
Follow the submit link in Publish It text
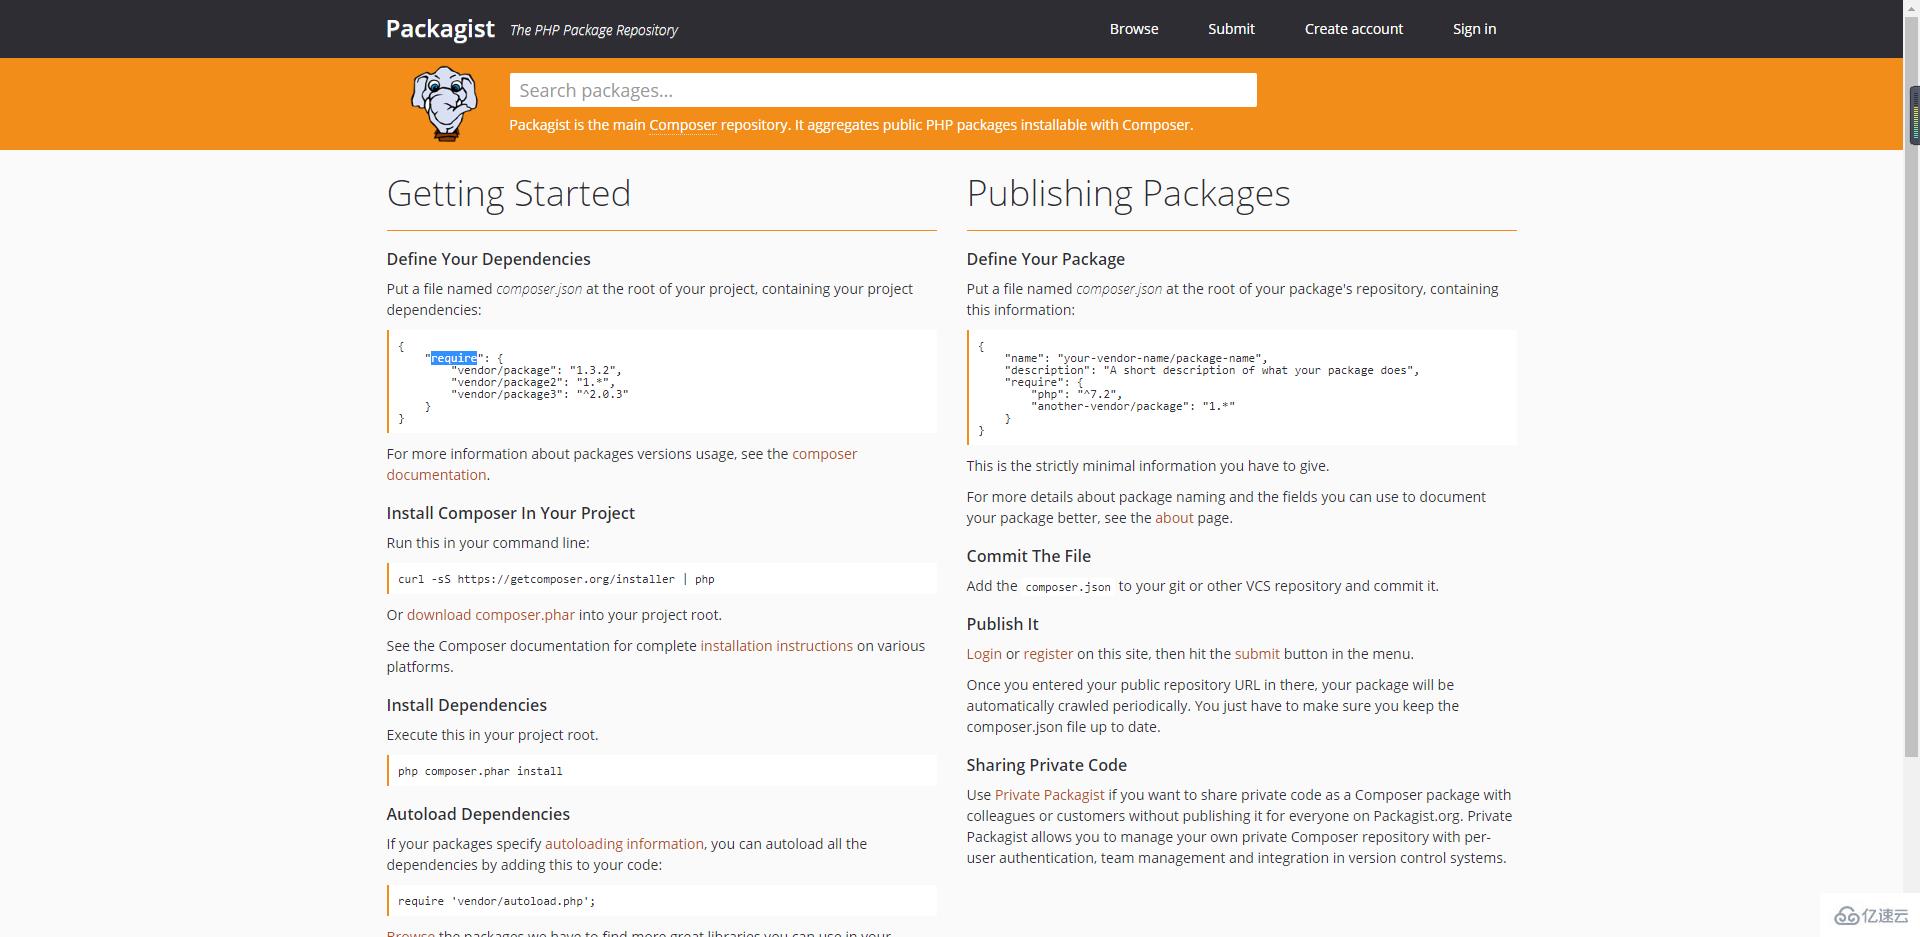coord(1257,654)
